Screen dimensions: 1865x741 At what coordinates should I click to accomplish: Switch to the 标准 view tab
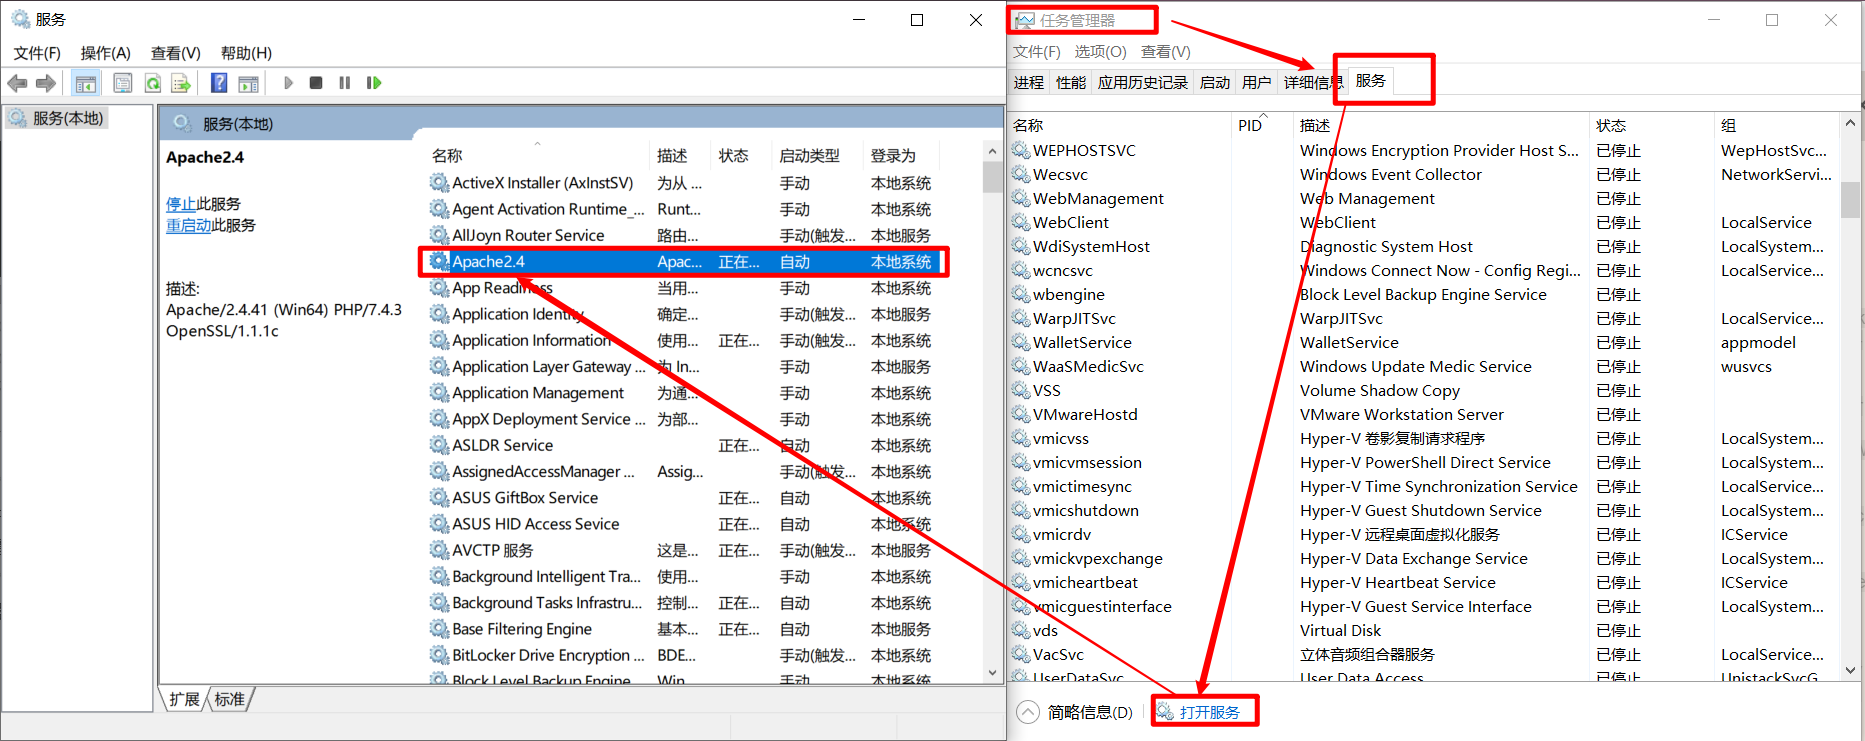(230, 699)
